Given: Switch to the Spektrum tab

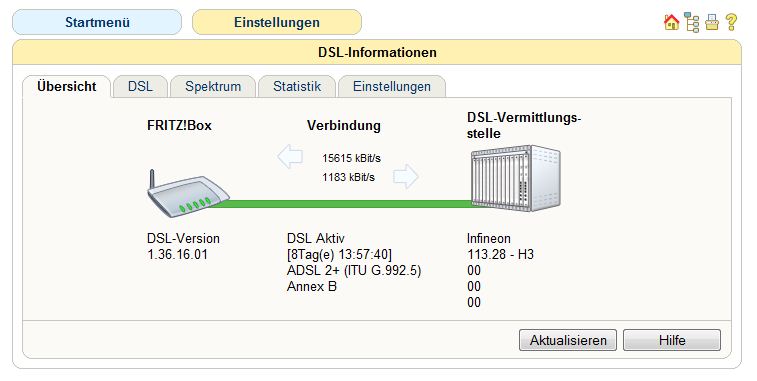Looking at the screenshot, I should pos(213,87).
